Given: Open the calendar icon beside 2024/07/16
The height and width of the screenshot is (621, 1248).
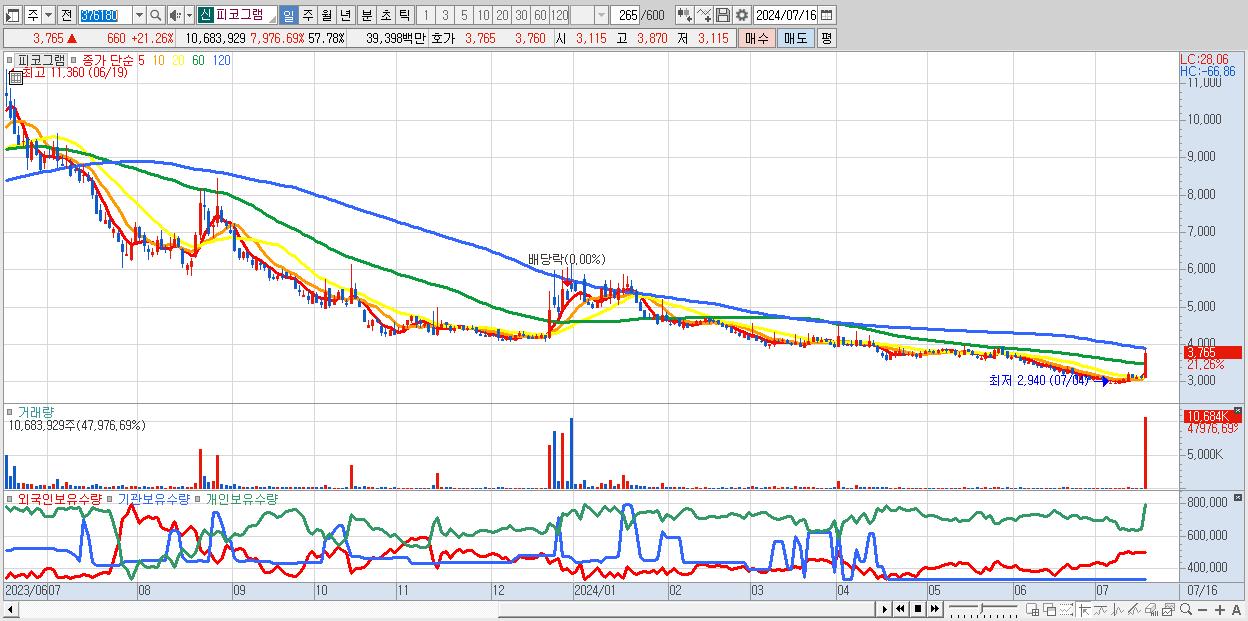Looking at the screenshot, I should click(x=826, y=15).
